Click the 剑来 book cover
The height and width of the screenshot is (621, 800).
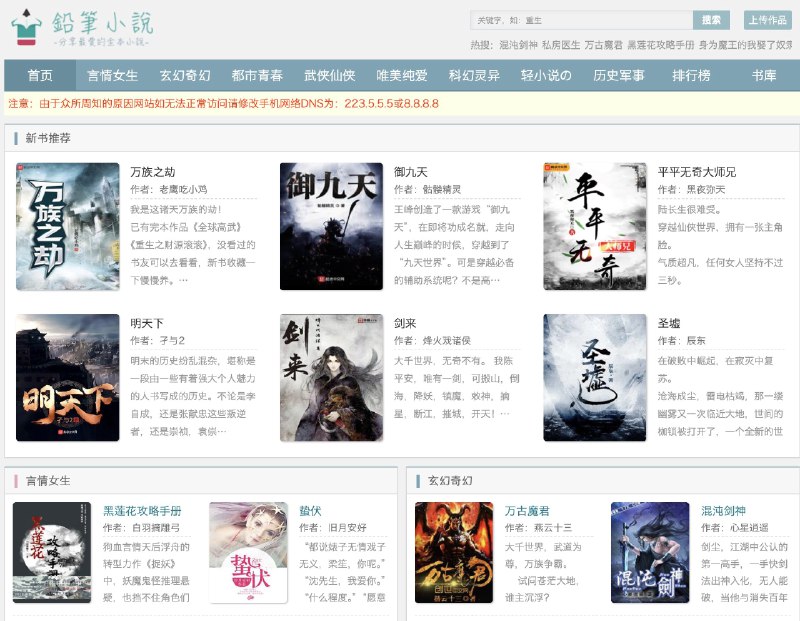[x=331, y=378]
